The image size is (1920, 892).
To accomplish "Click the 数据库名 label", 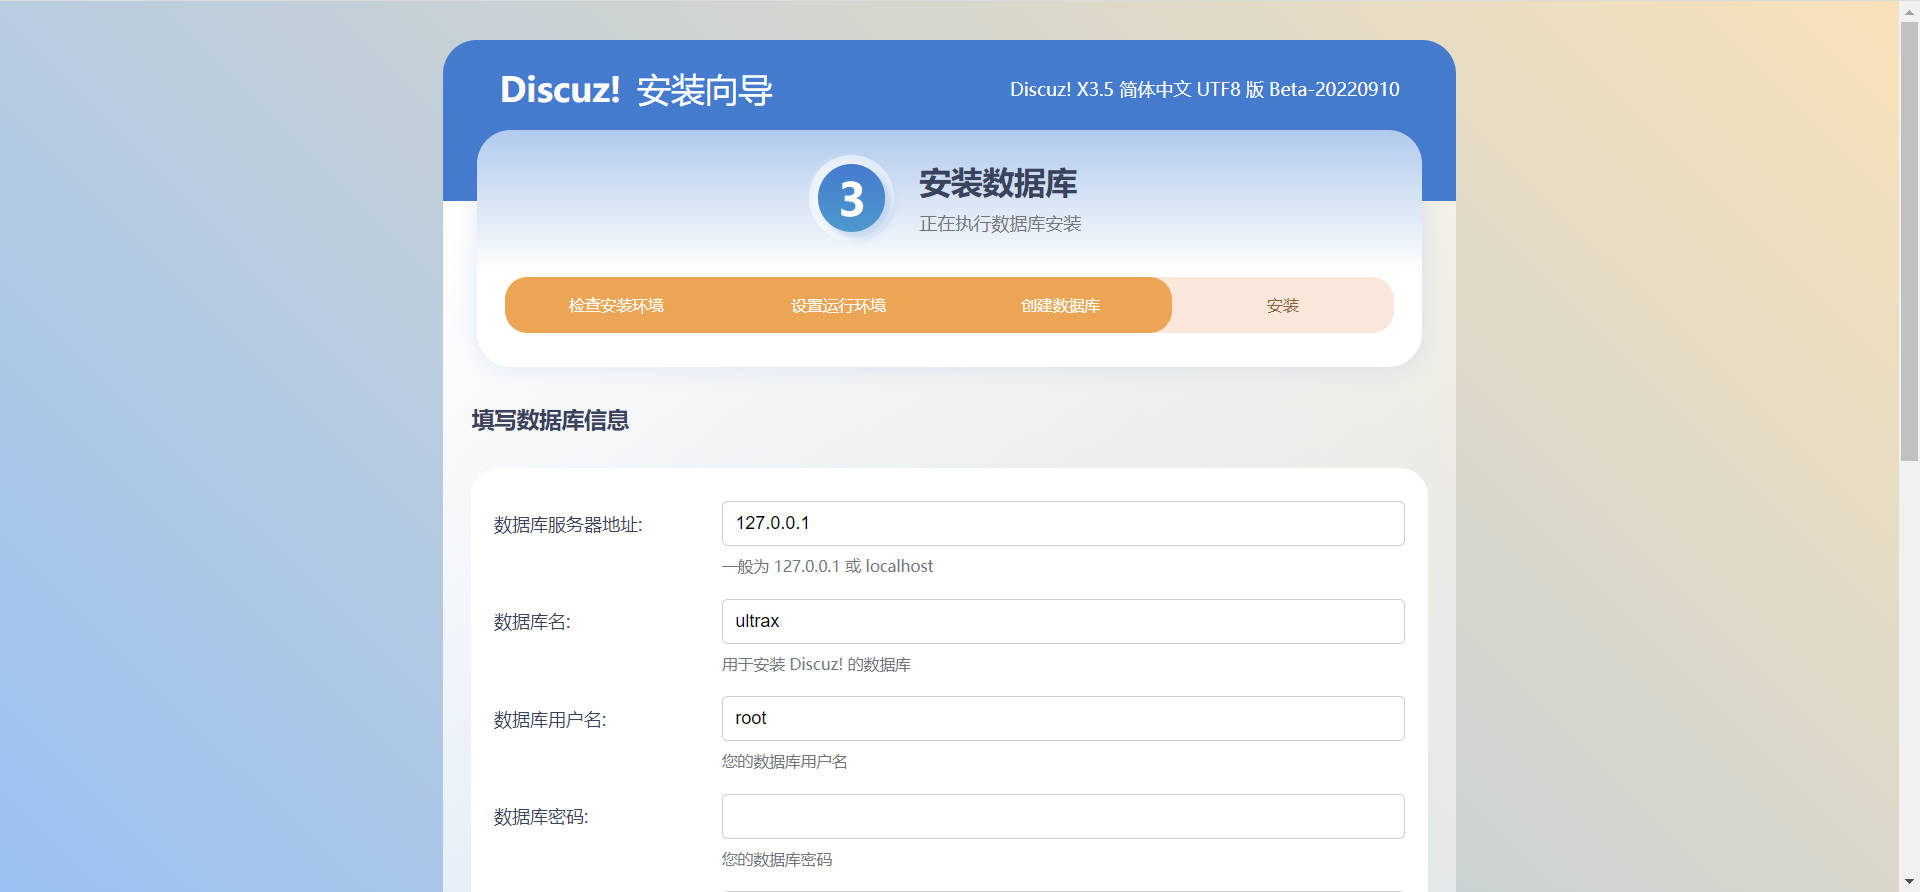I will 532,622.
